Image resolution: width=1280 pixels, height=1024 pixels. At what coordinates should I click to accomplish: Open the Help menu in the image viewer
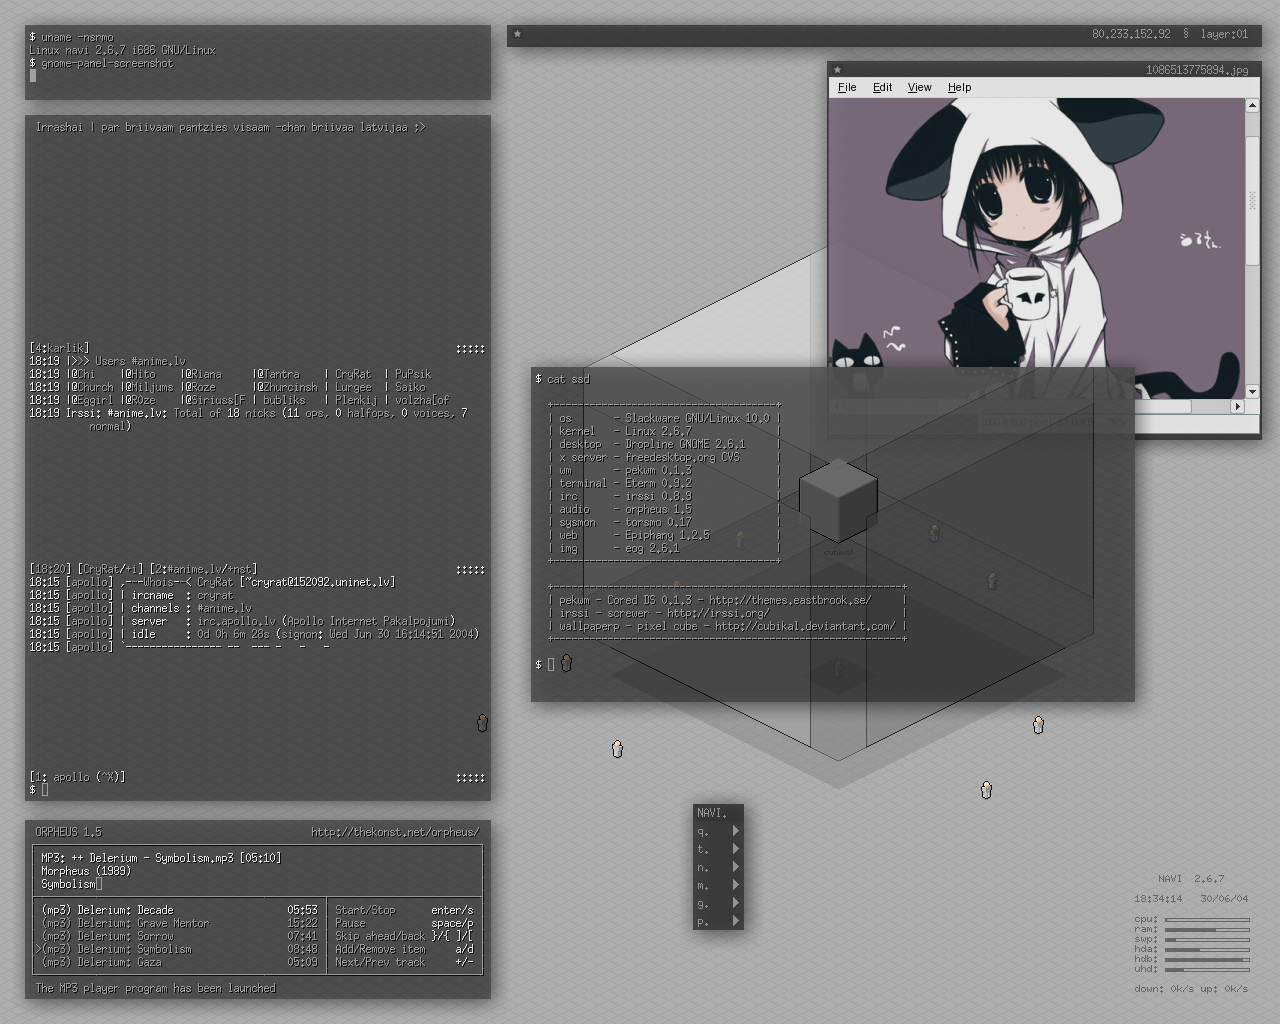(x=959, y=87)
